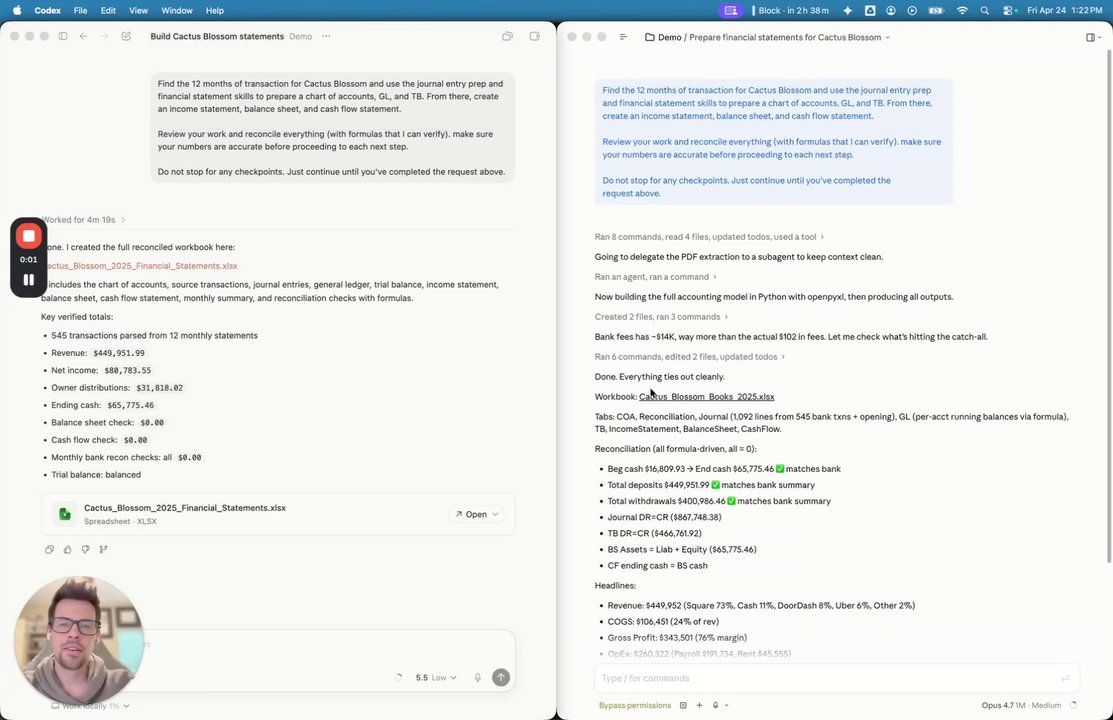Open the Apple menu
Screen dimensions: 1113x720
click(x=16, y=11)
